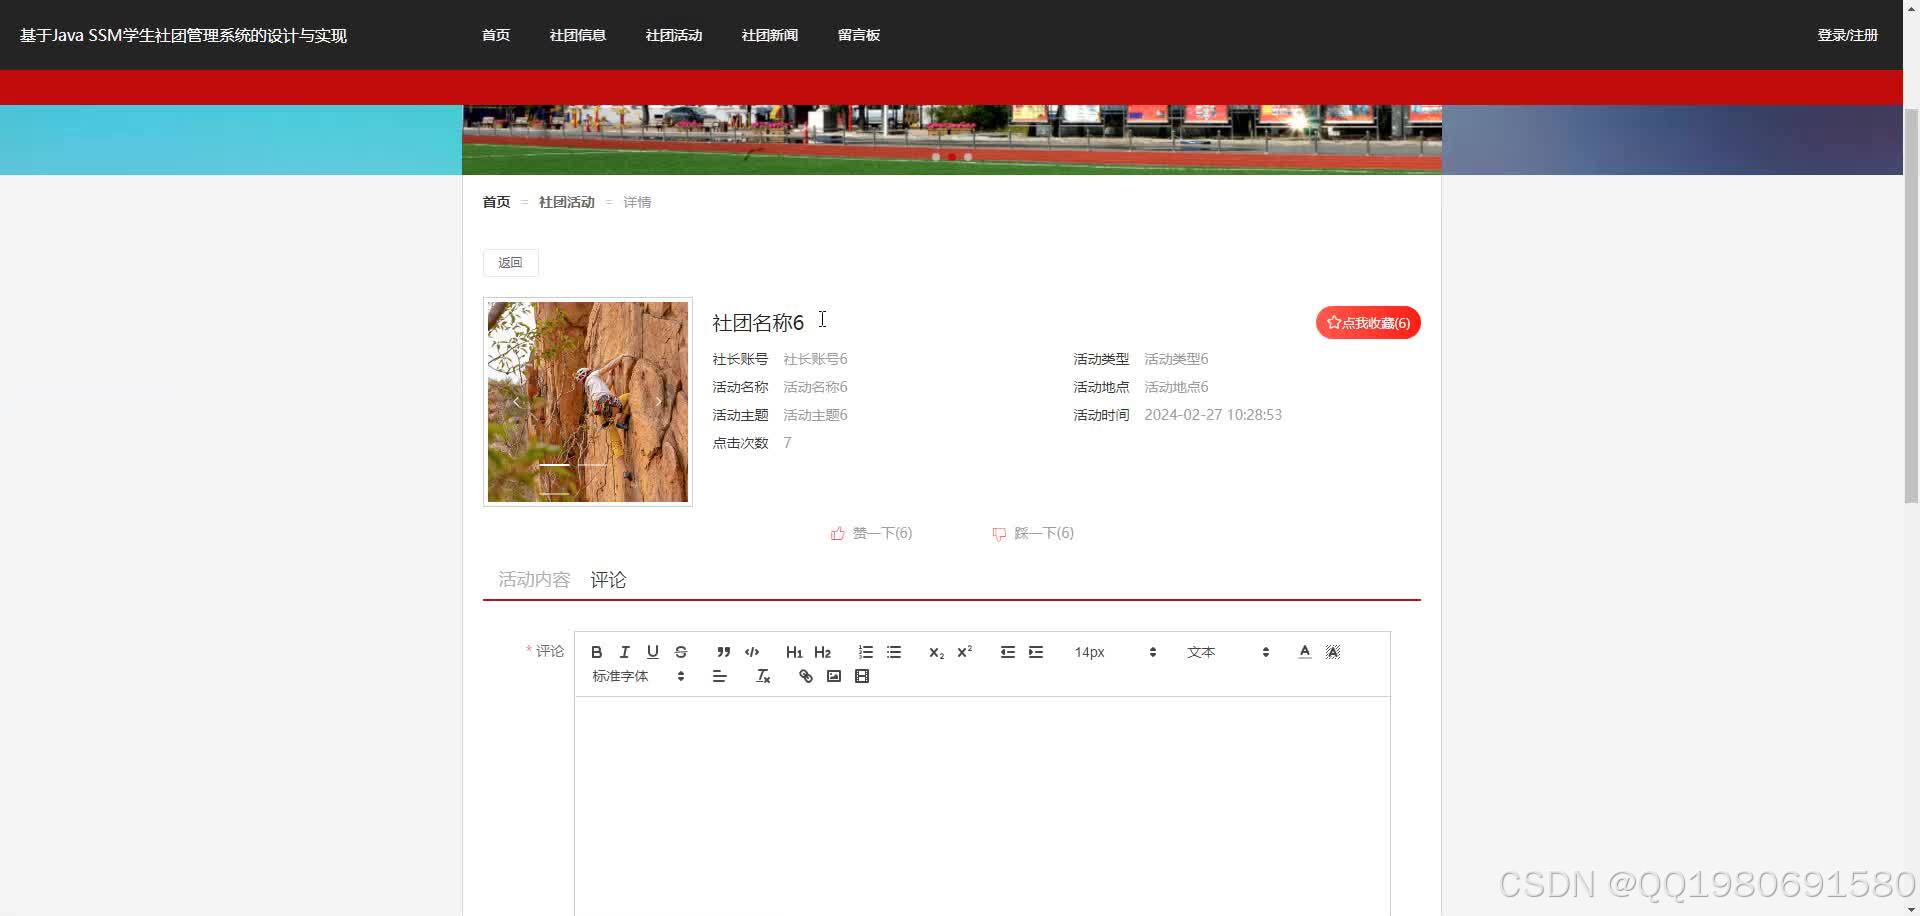The width and height of the screenshot is (1920, 916).
Task: Open the text color picker
Action: (x=1304, y=652)
